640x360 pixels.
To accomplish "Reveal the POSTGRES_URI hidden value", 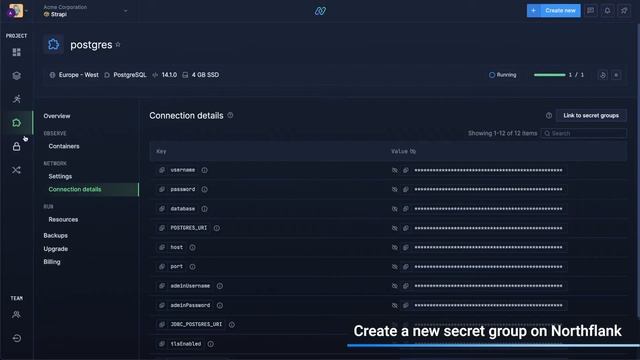I will (395, 228).
